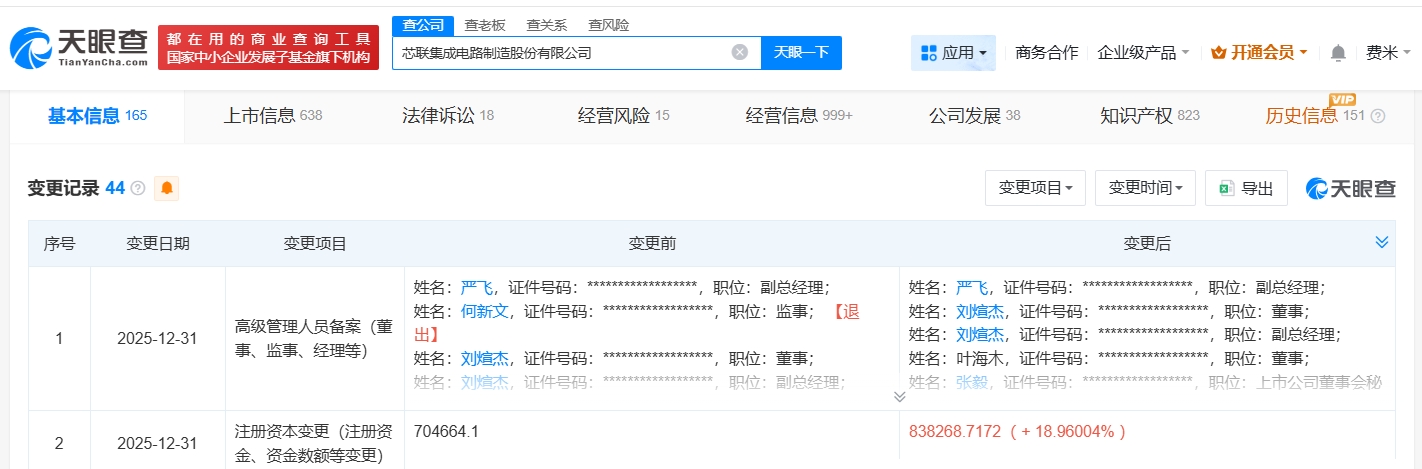
Task: Expand all rows with the blue double chevron
Action: (x=1381, y=242)
